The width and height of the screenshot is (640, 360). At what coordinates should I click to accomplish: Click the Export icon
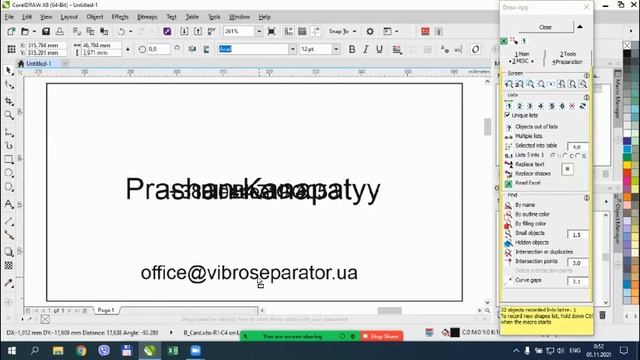(198, 31)
